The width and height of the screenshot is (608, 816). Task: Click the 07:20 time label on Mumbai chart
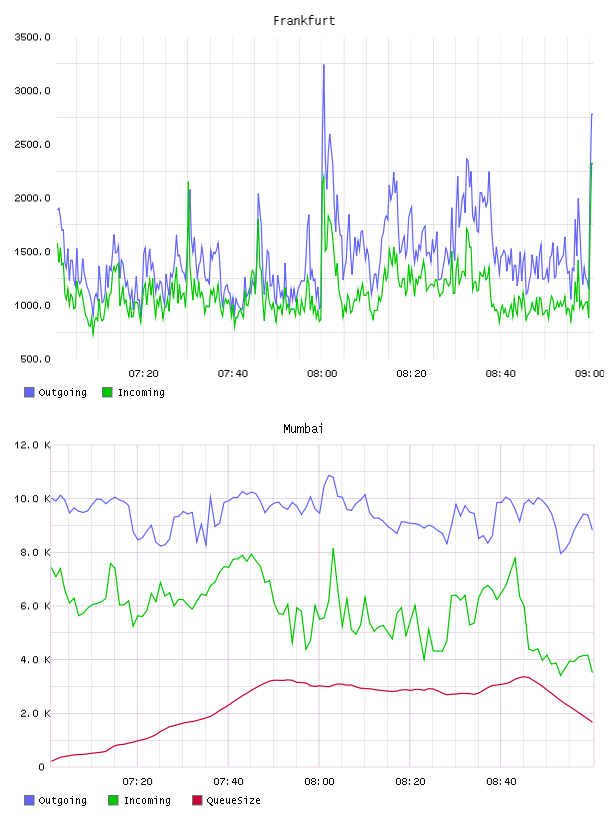137,781
